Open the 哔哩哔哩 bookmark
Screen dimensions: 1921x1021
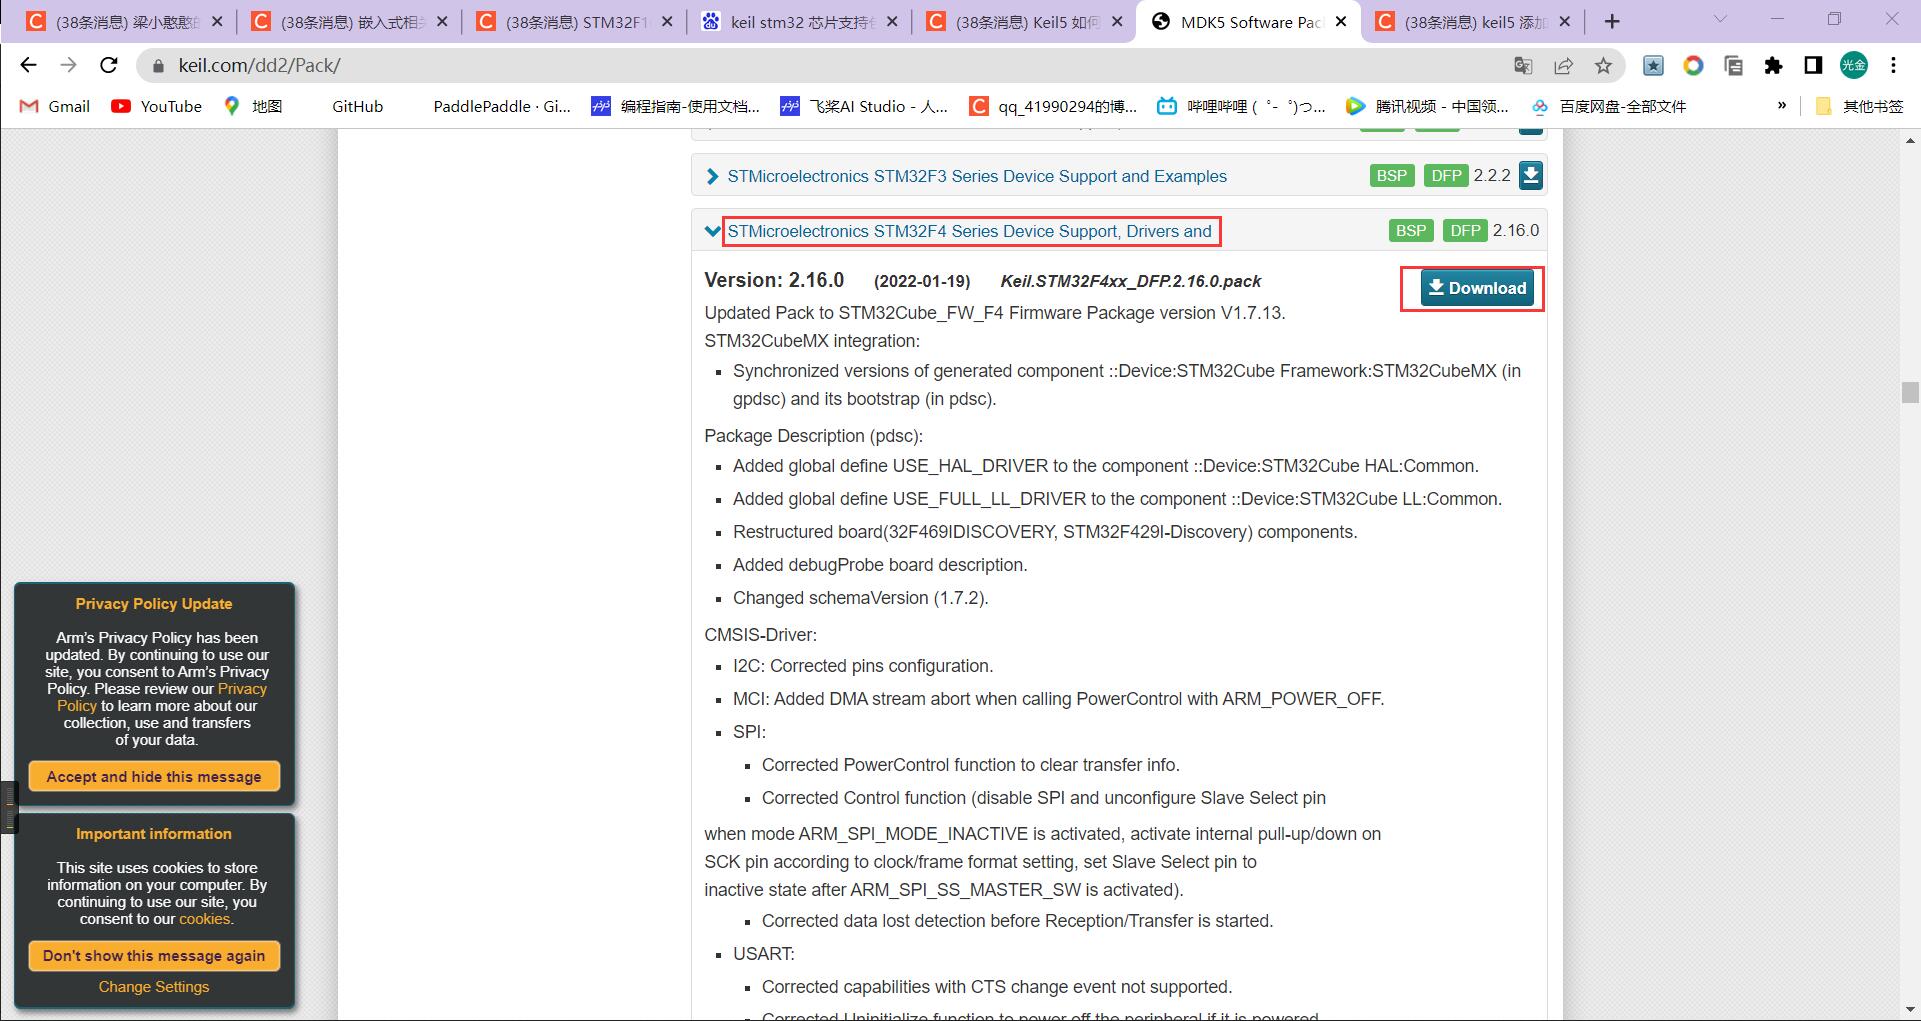click(1241, 106)
